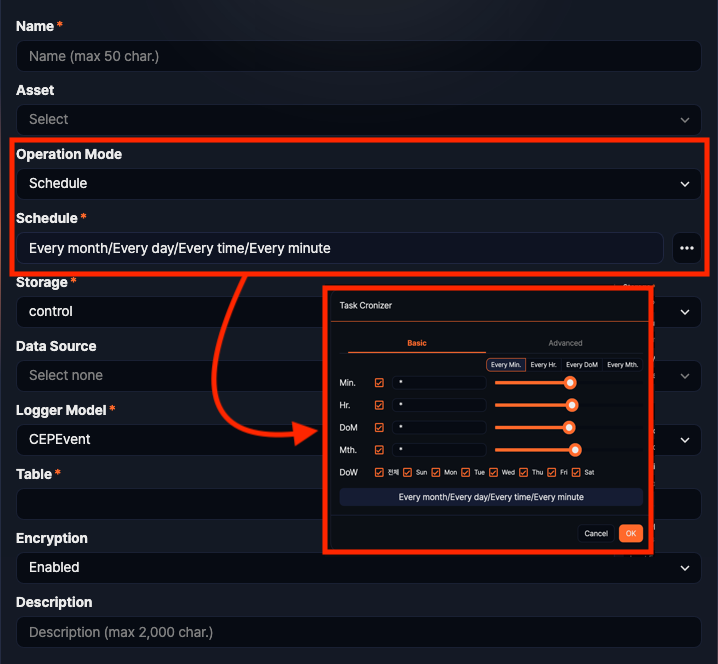Select the Every Mth. preset
718x664 pixels.
click(x=622, y=365)
